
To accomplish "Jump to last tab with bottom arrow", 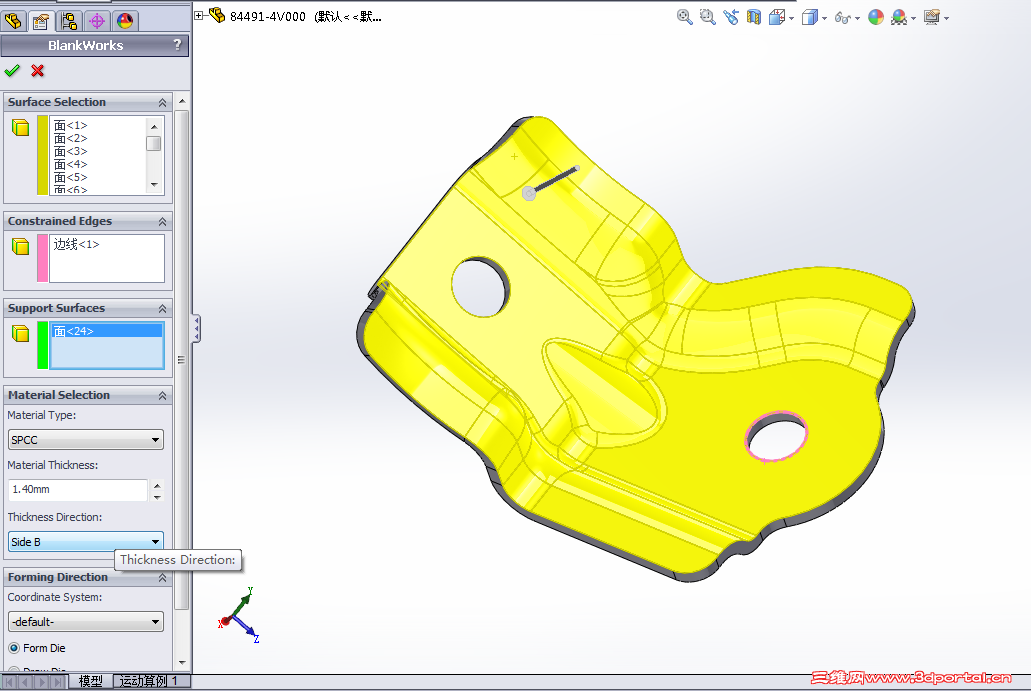I will (59, 682).
